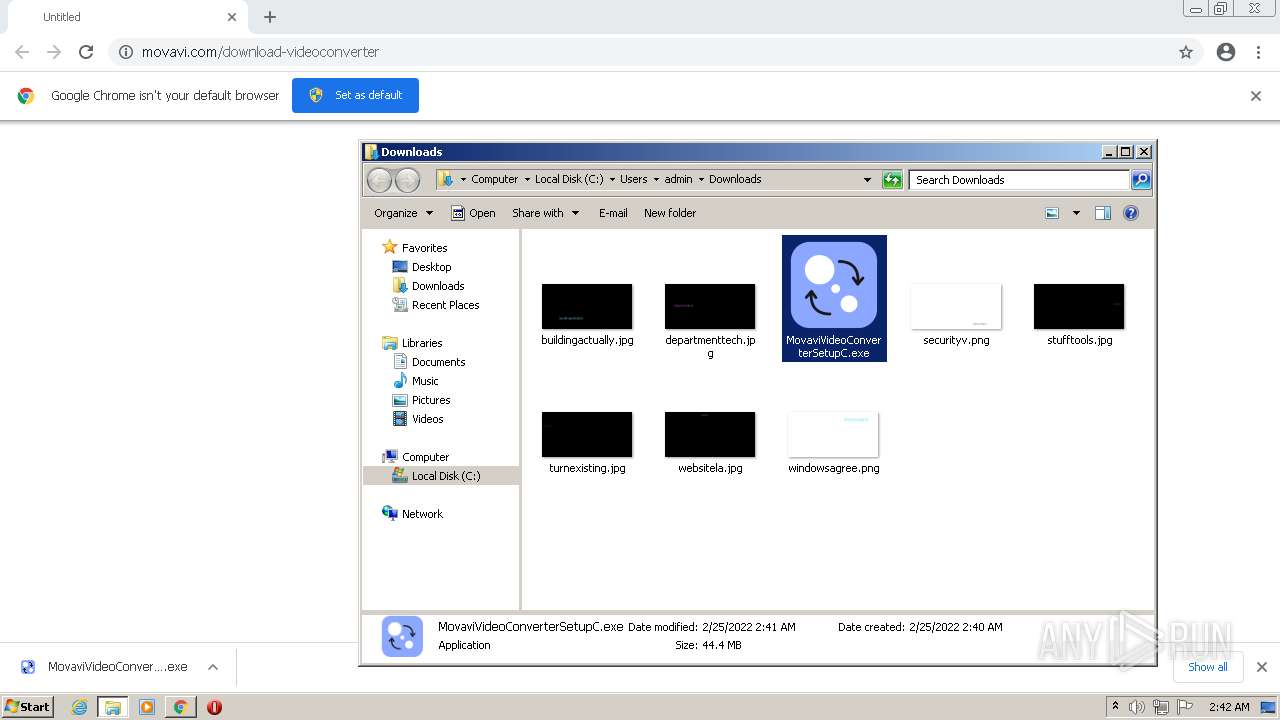This screenshot has width=1280, height=720.
Task: Create a New folder
Action: (670, 213)
